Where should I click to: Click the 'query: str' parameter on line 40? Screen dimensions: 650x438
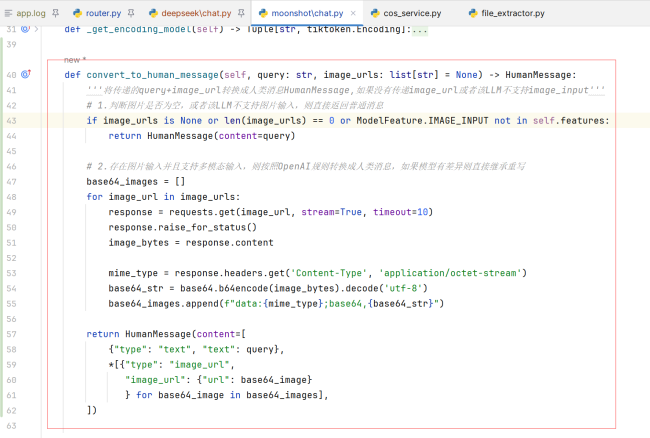point(284,75)
